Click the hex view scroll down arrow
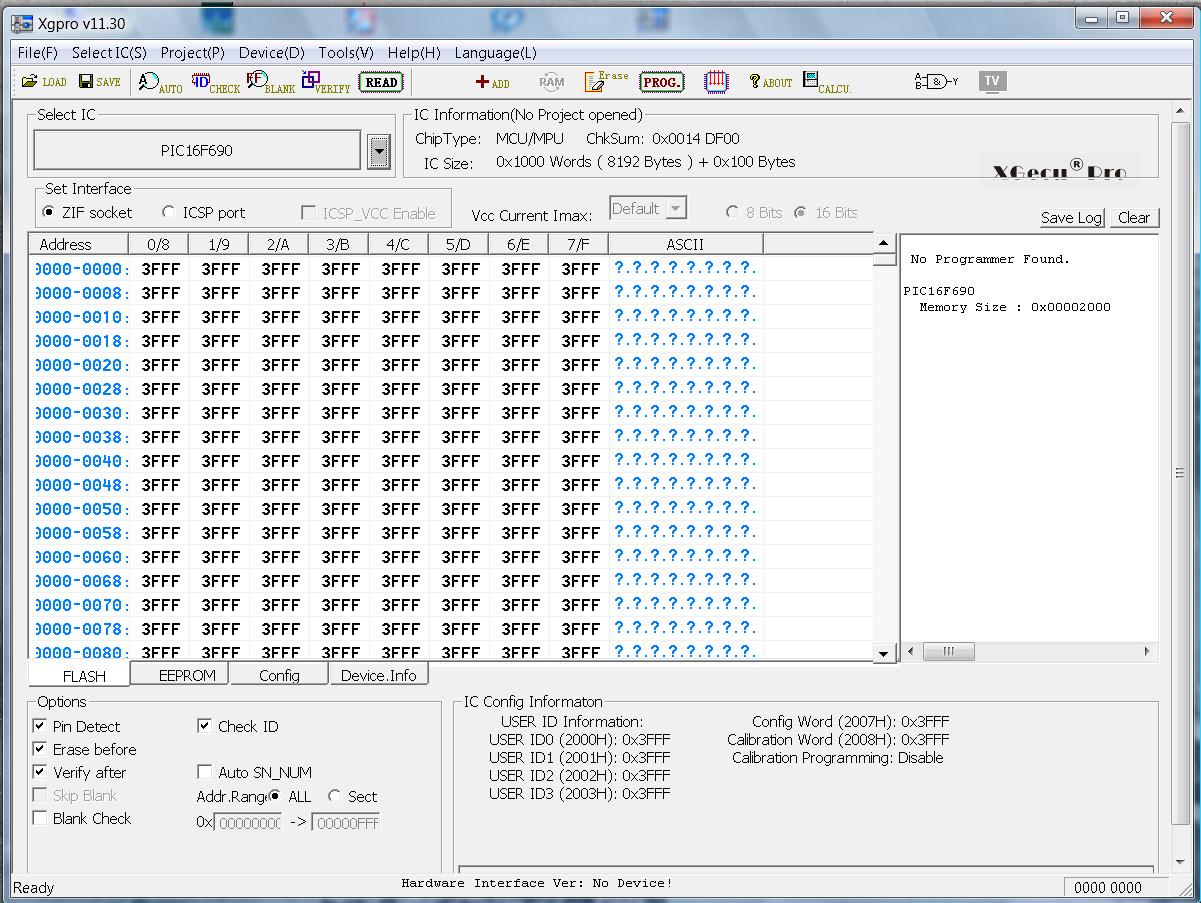 [x=884, y=654]
